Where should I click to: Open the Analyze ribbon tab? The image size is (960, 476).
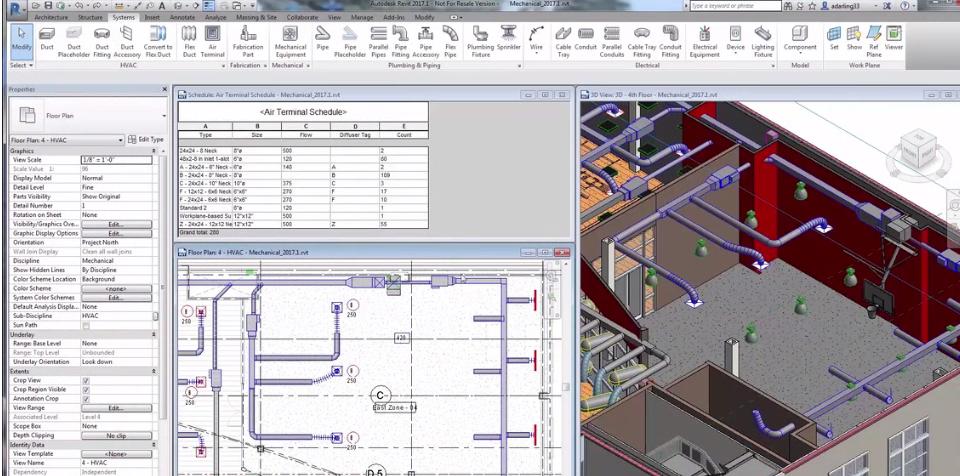pos(216,18)
